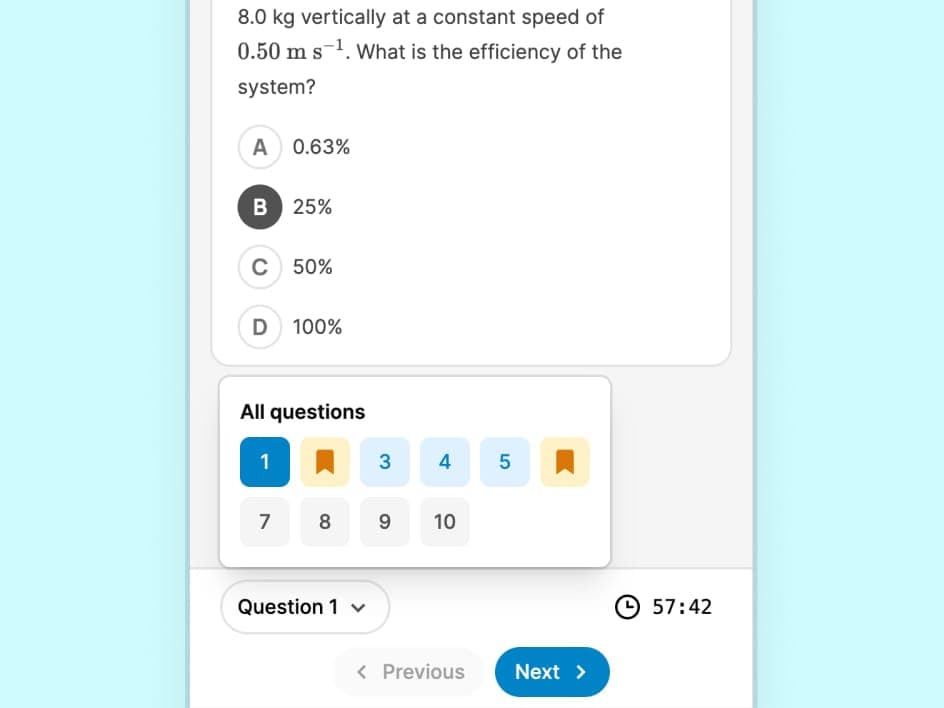Collapse the Question 1 dropdown
The image size is (944, 708).
pos(304,607)
